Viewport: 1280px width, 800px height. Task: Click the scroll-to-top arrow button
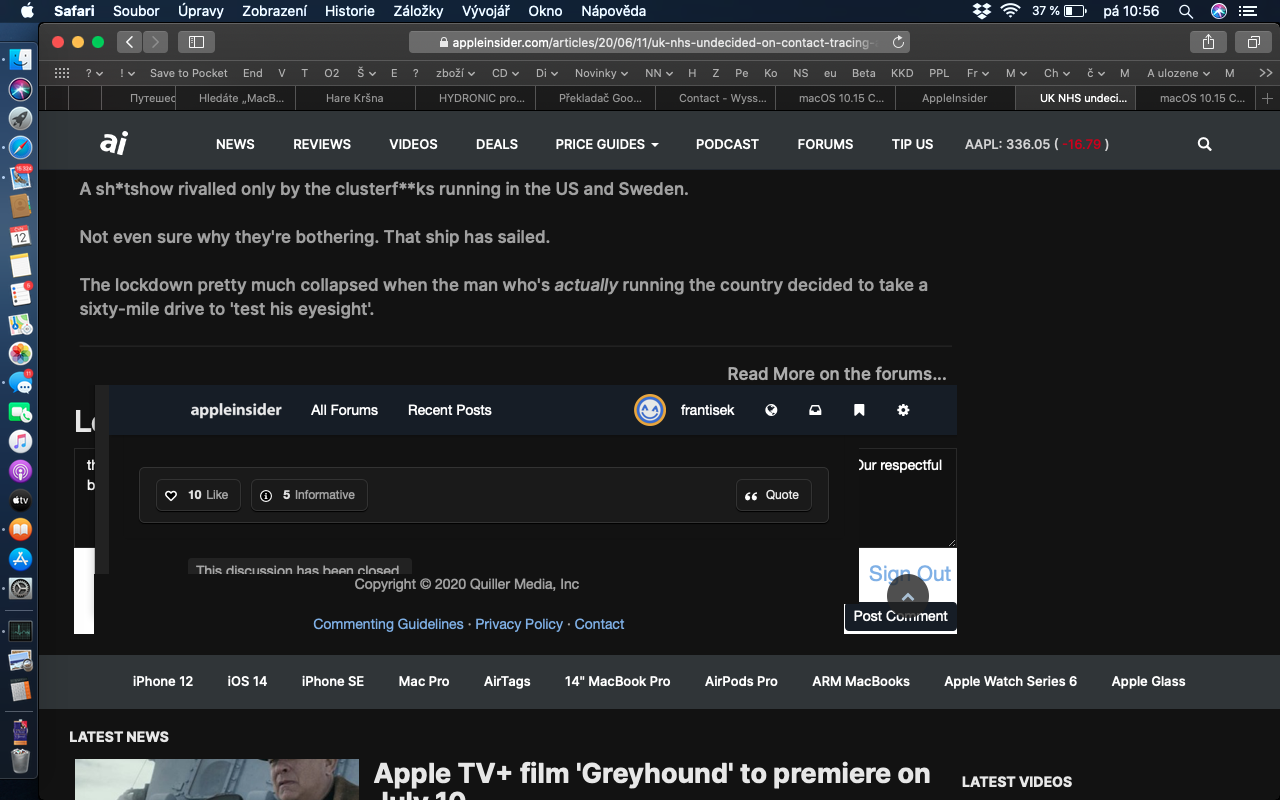907,597
